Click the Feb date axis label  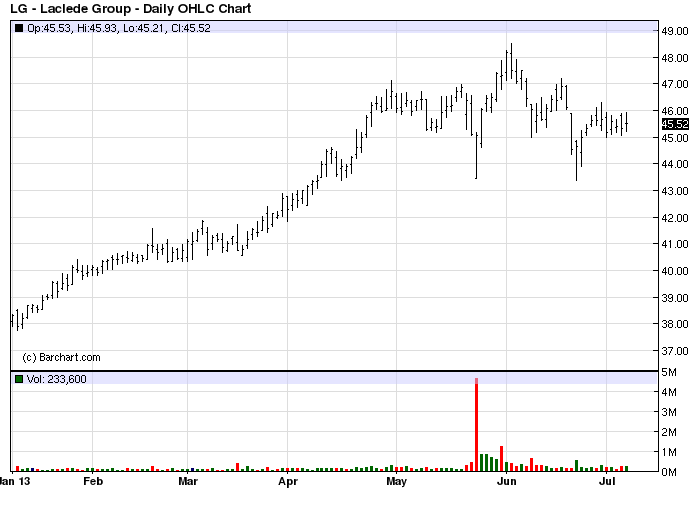pyautogui.click(x=93, y=481)
